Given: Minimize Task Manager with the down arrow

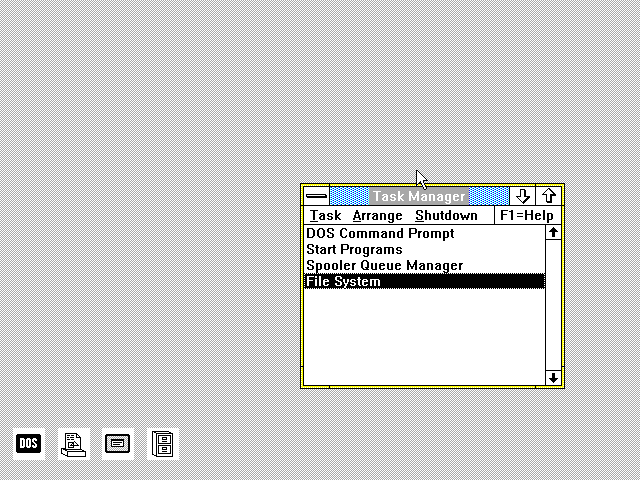Looking at the screenshot, I should pyautogui.click(x=522, y=196).
